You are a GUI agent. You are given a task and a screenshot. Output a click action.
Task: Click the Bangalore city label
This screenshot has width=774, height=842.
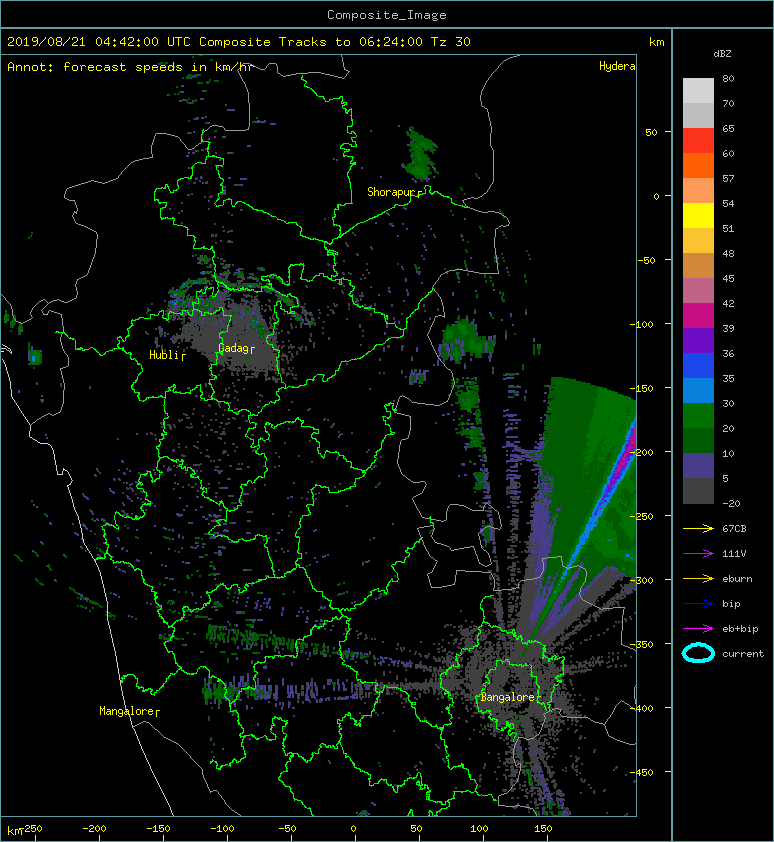(507, 697)
